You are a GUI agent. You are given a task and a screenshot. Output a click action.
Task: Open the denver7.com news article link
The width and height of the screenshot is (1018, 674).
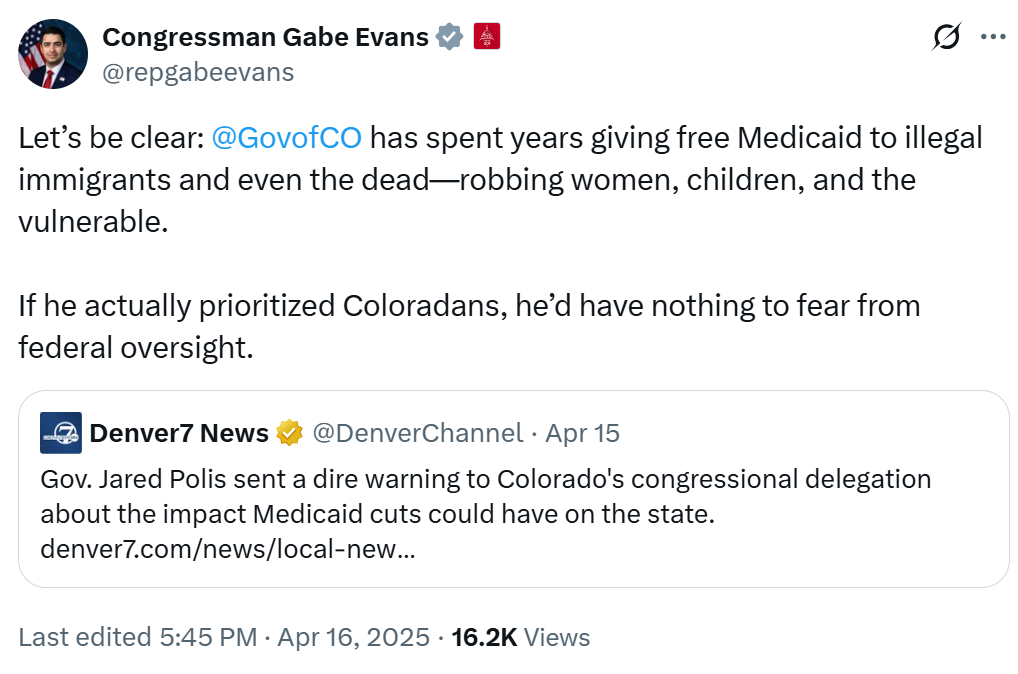[x=228, y=549]
